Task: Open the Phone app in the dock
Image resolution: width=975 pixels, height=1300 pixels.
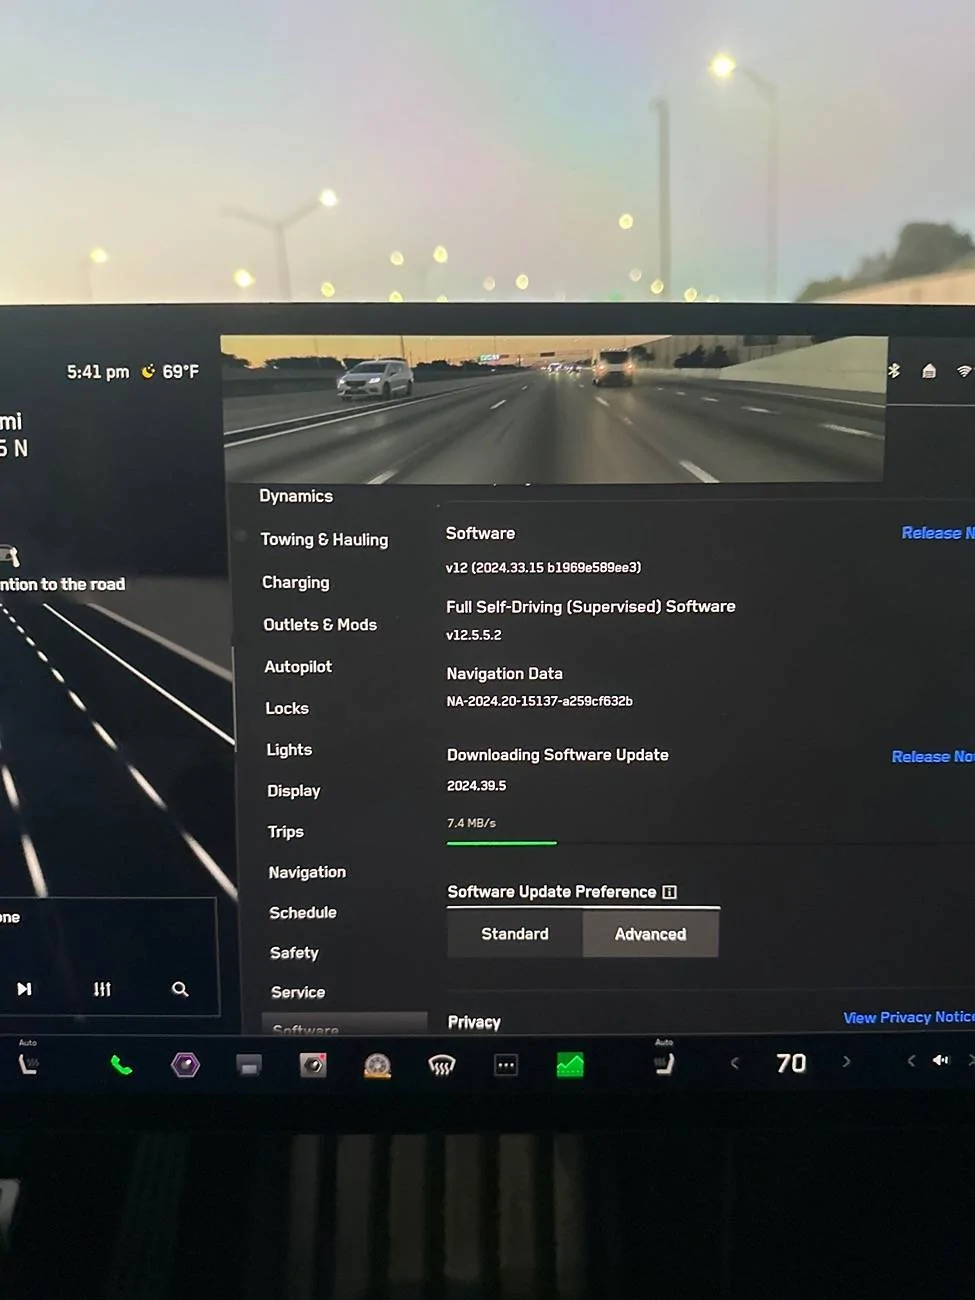Action: (121, 1065)
